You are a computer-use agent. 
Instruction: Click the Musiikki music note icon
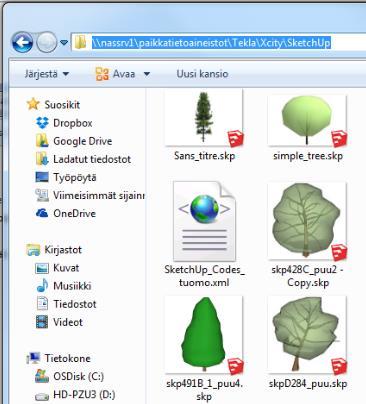(x=42, y=286)
